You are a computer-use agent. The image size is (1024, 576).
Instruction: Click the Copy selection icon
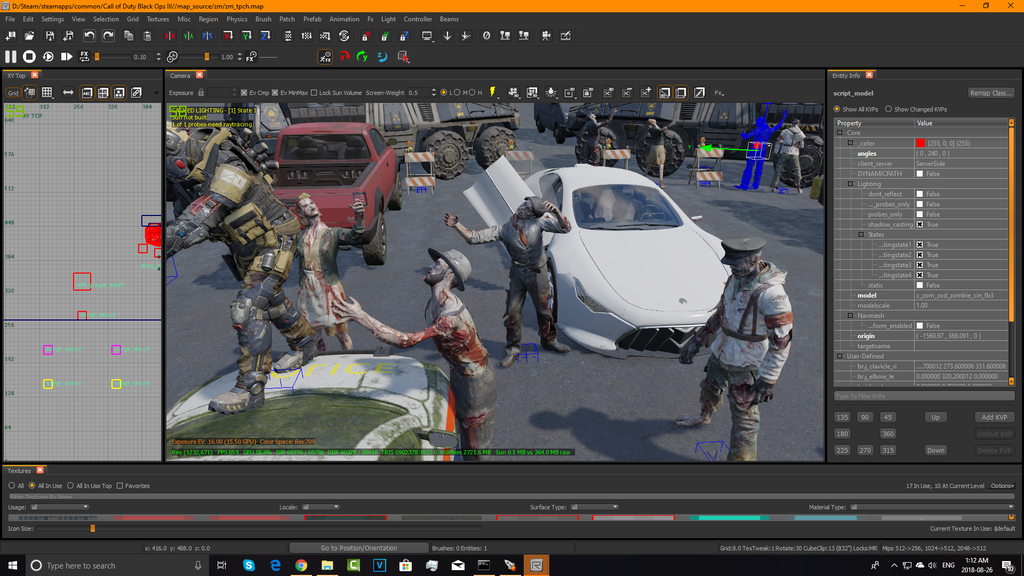tap(129, 36)
